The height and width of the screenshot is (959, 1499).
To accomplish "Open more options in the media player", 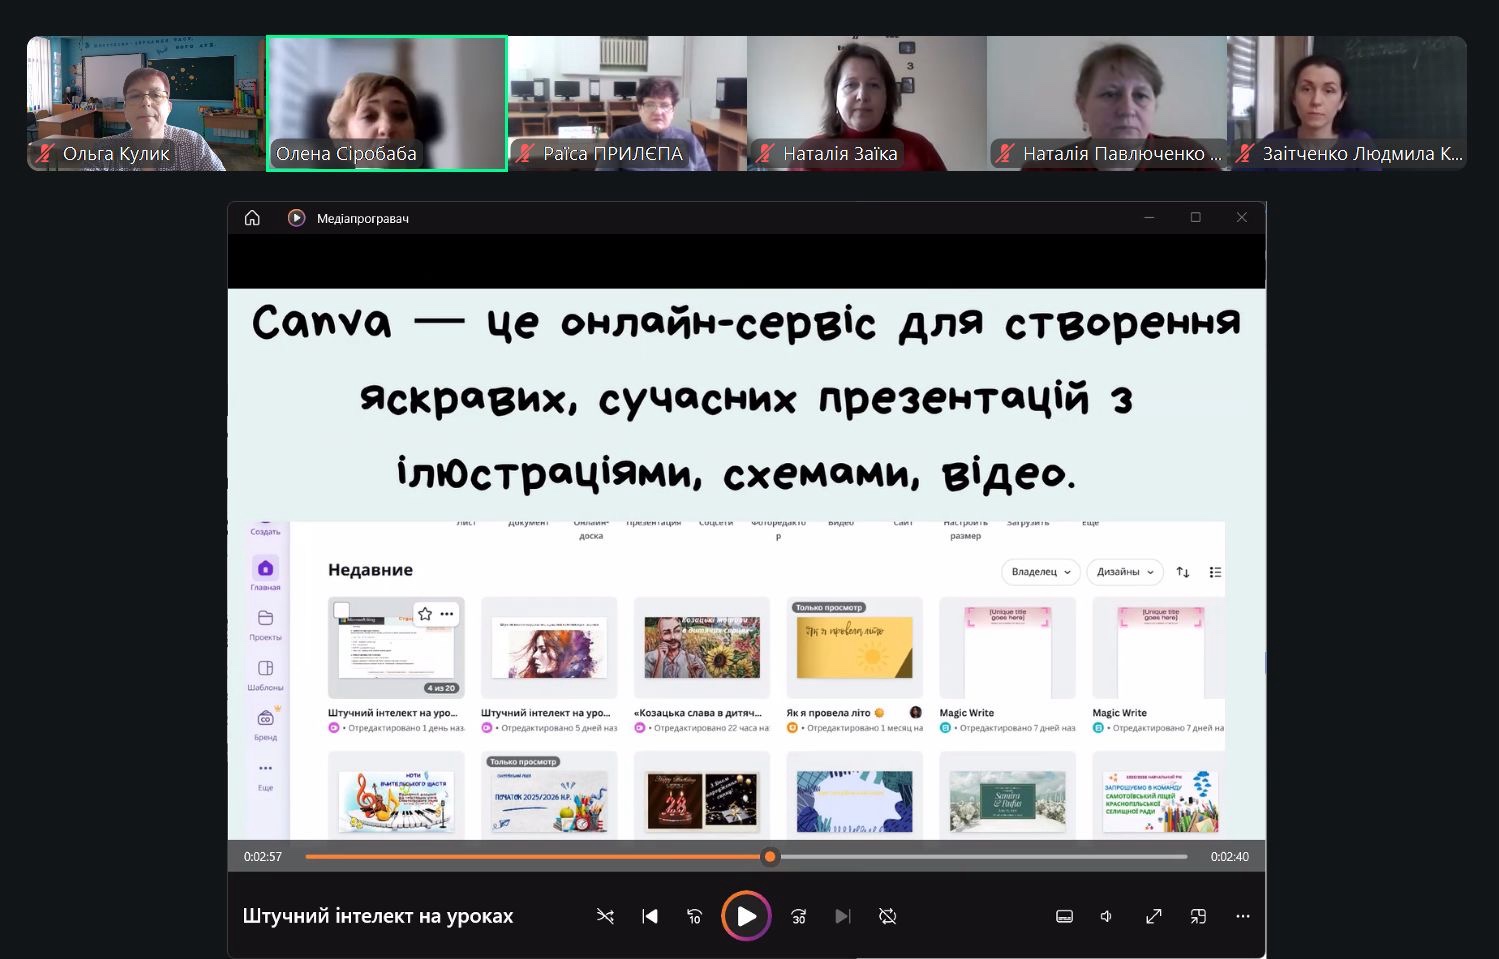I will point(1243,916).
